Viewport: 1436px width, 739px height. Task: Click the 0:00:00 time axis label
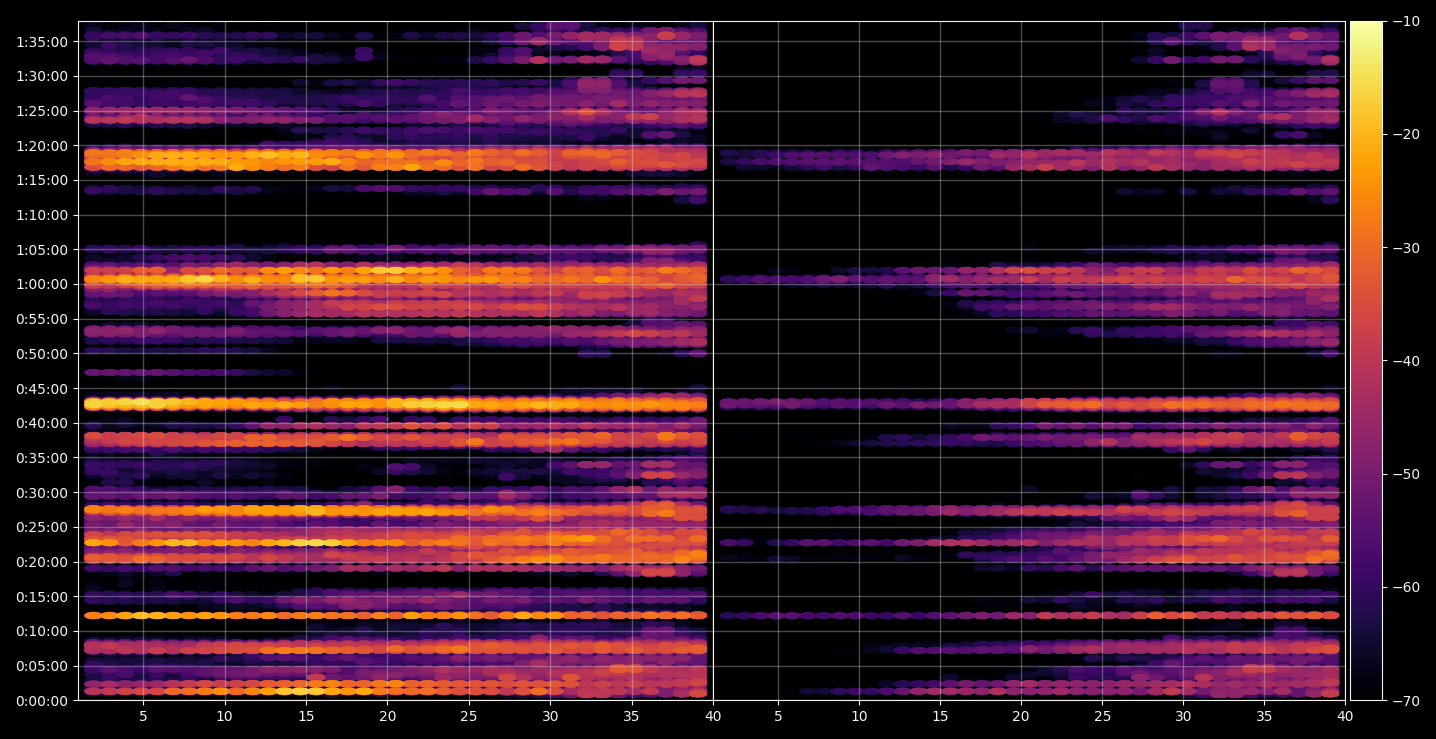(42, 700)
